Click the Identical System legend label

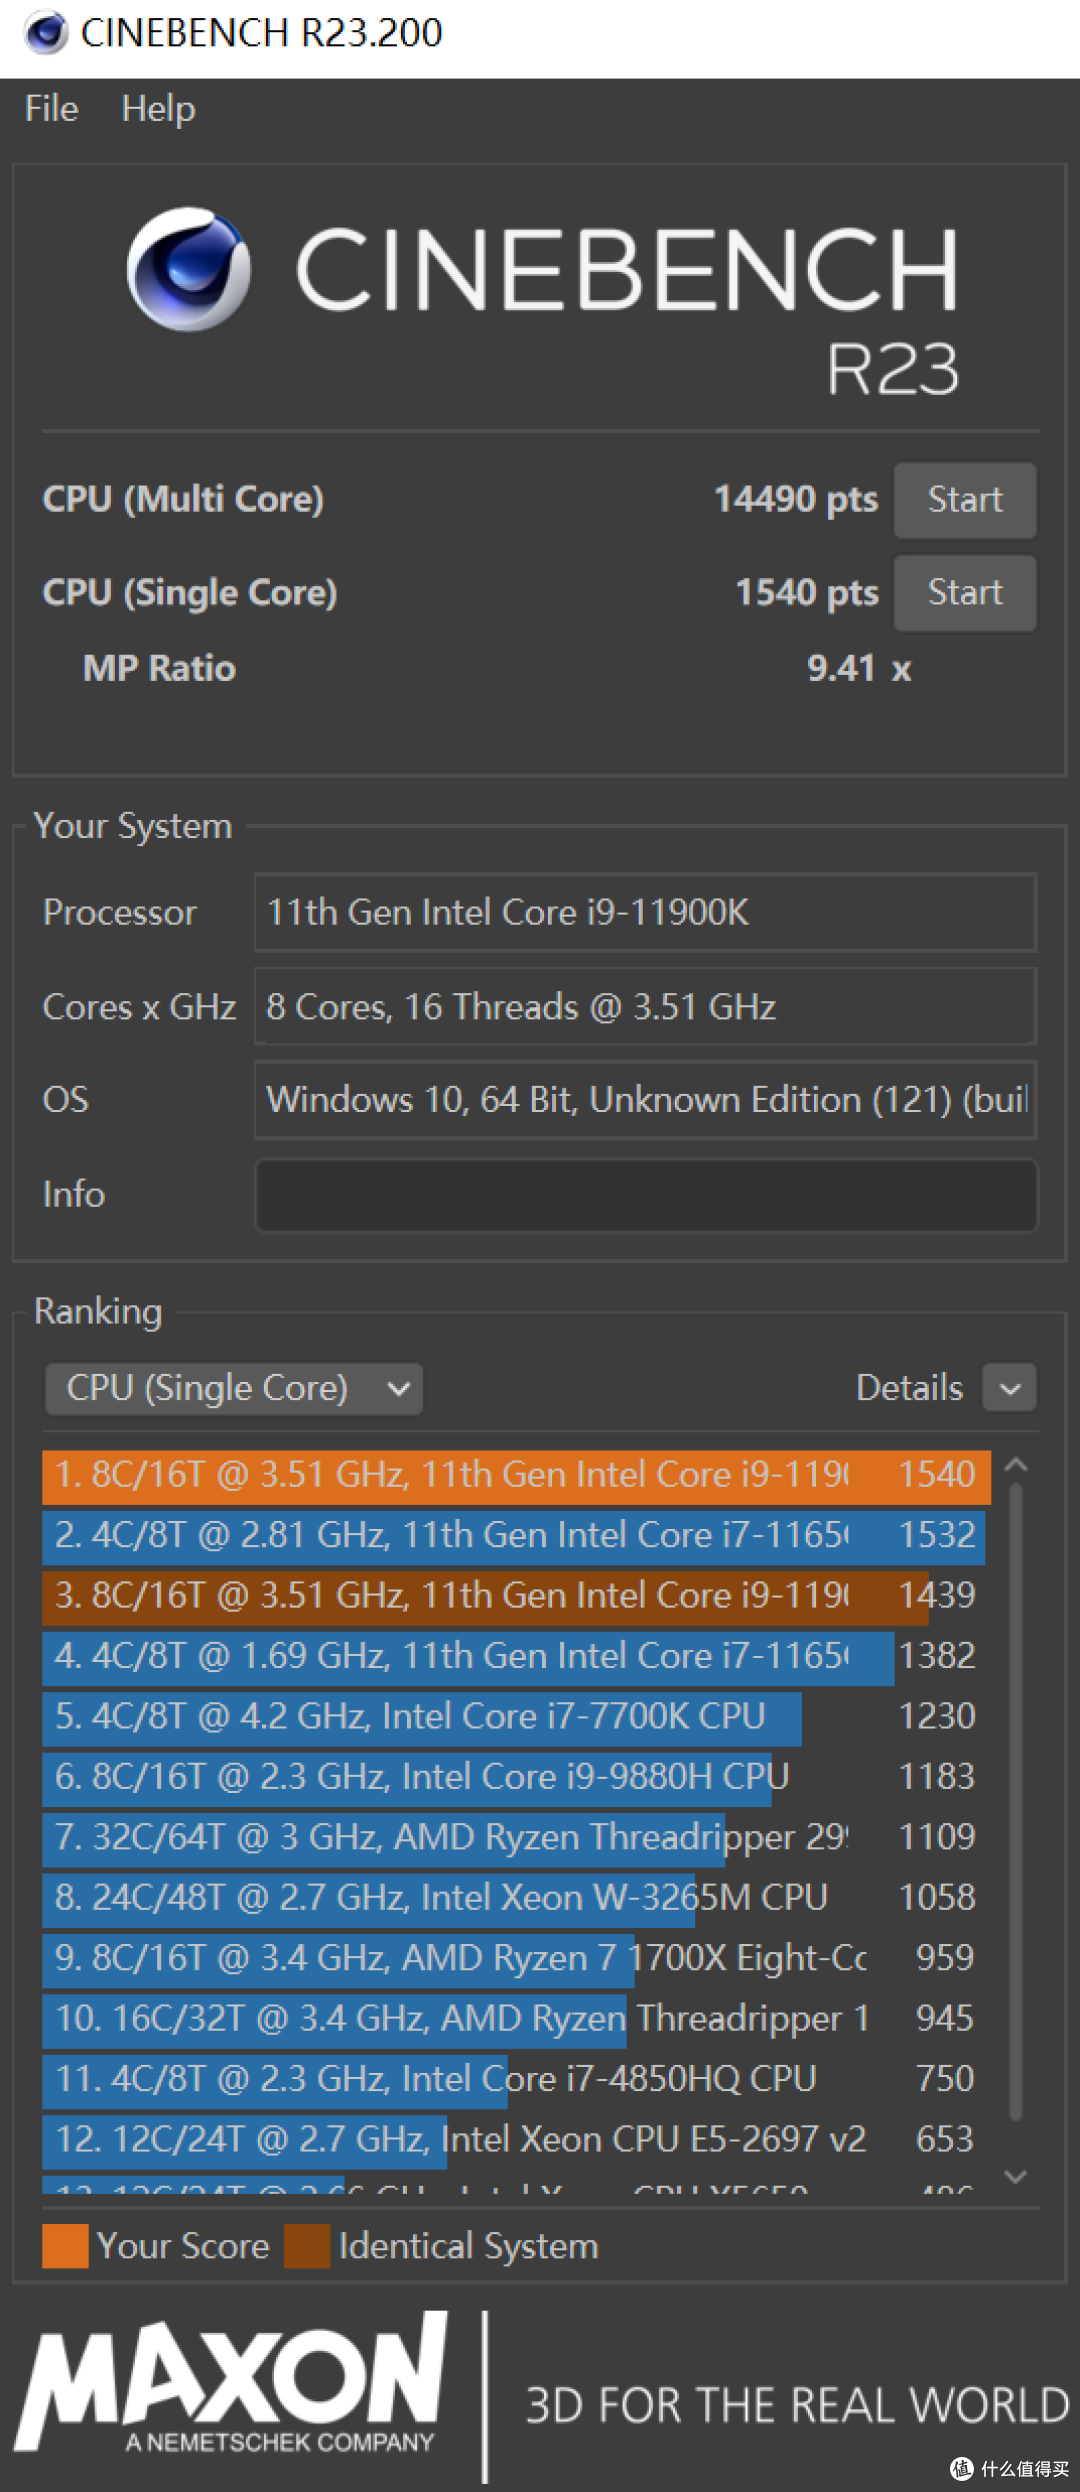pyautogui.click(x=468, y=2246)
